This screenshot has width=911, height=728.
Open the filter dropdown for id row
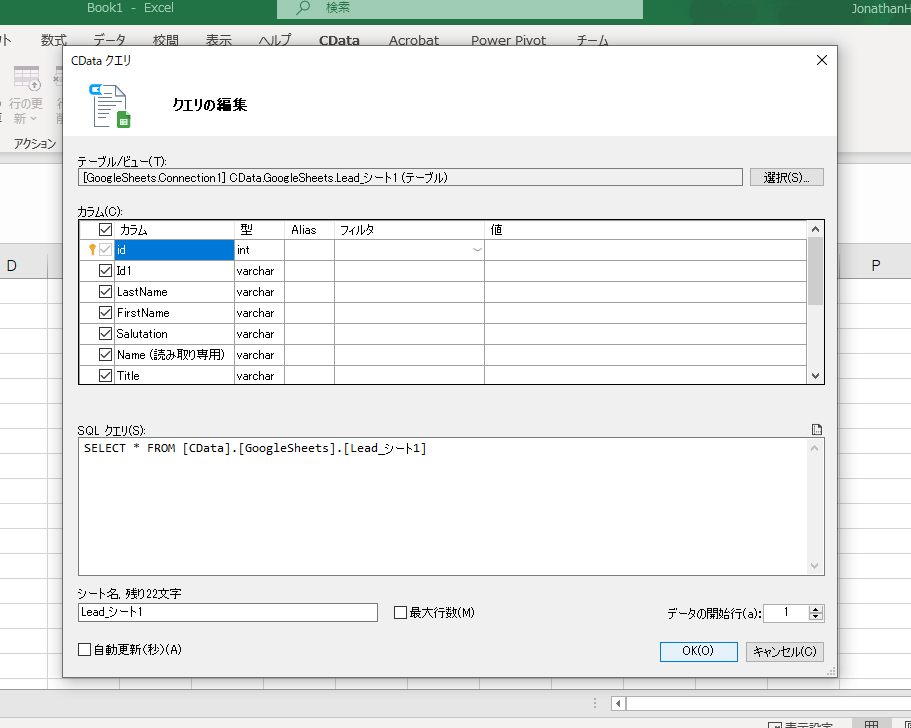477,250
